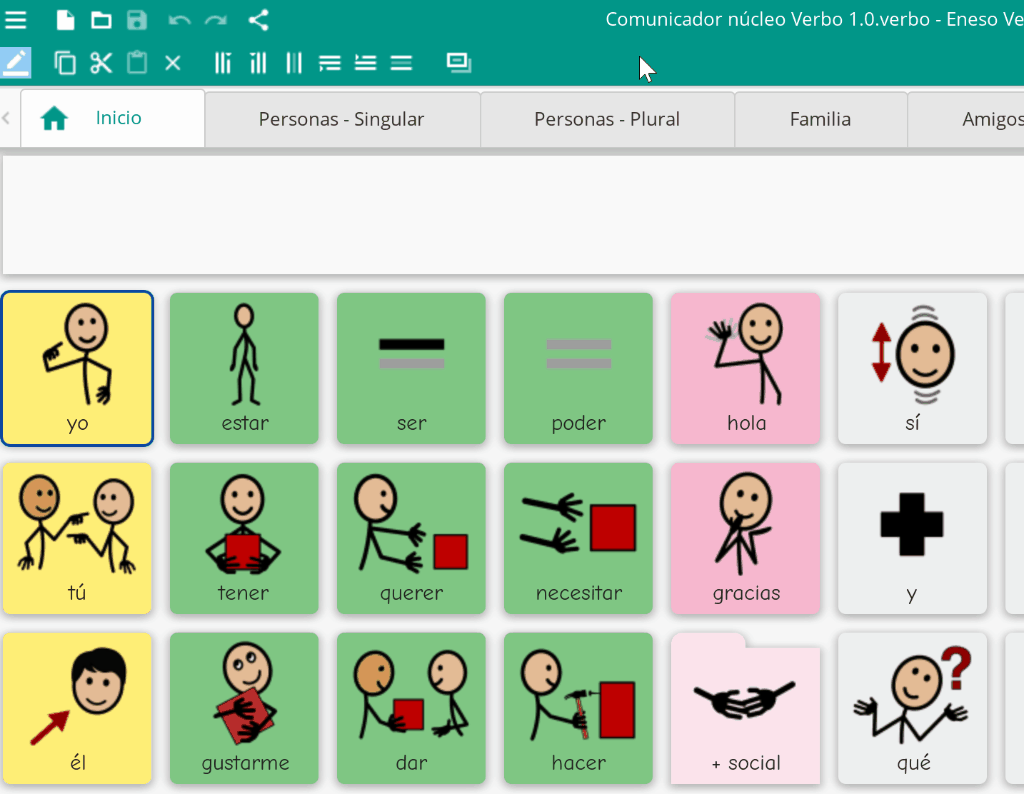This screenshot has width=1024, height=794.
Task: Undo the last action
Action: pyautogui.click(x=179, y=20)
